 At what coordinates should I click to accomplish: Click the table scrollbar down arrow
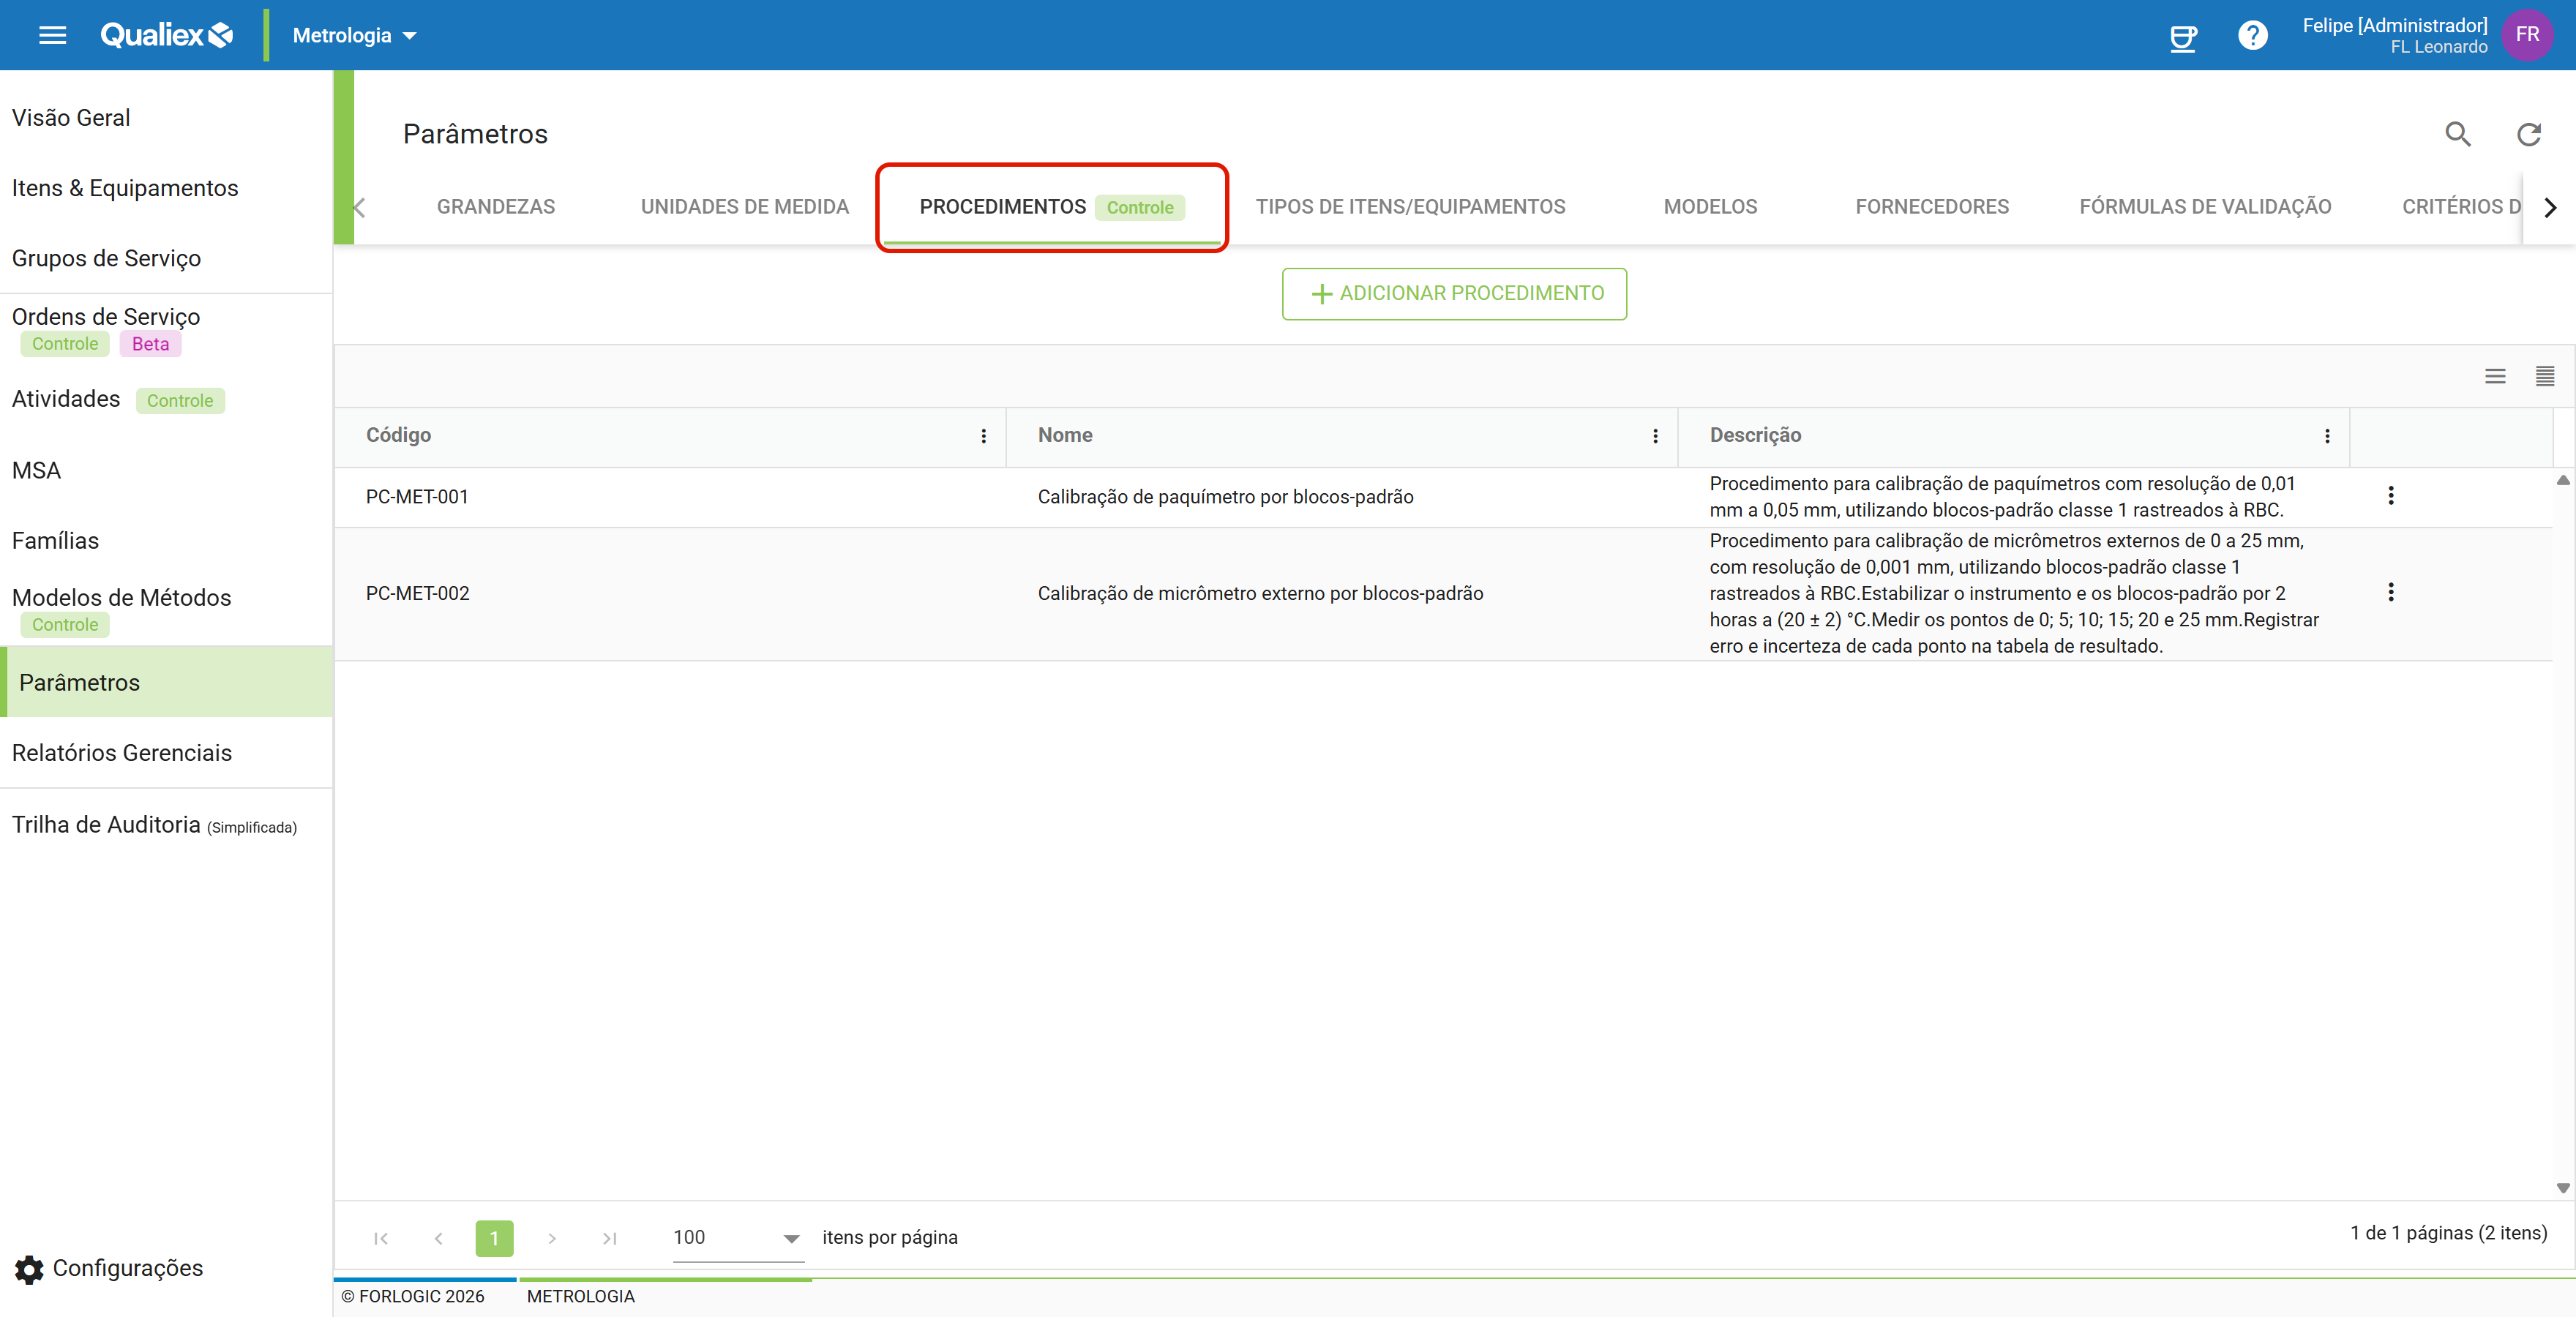point(2563,1188)
